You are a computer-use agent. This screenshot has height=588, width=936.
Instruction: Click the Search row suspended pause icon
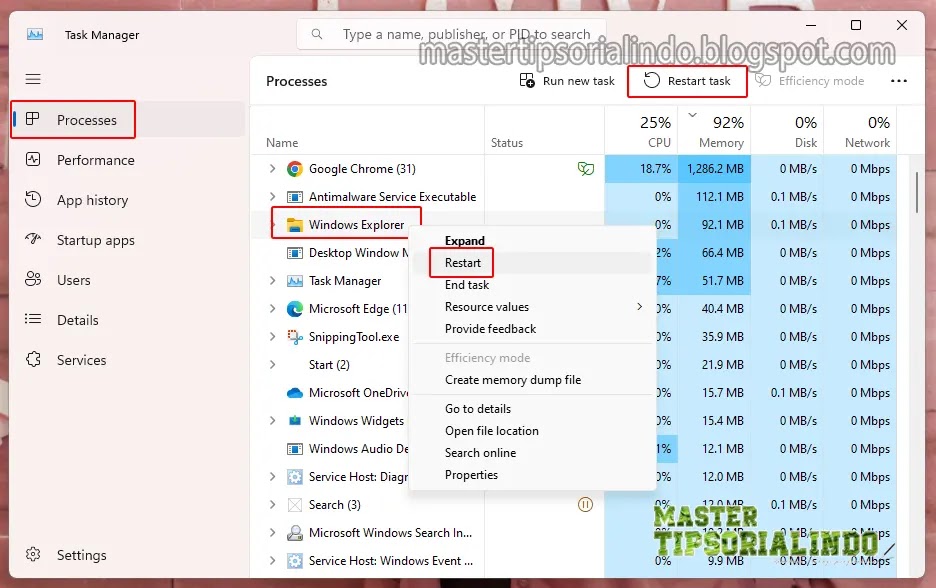[586, 505]
